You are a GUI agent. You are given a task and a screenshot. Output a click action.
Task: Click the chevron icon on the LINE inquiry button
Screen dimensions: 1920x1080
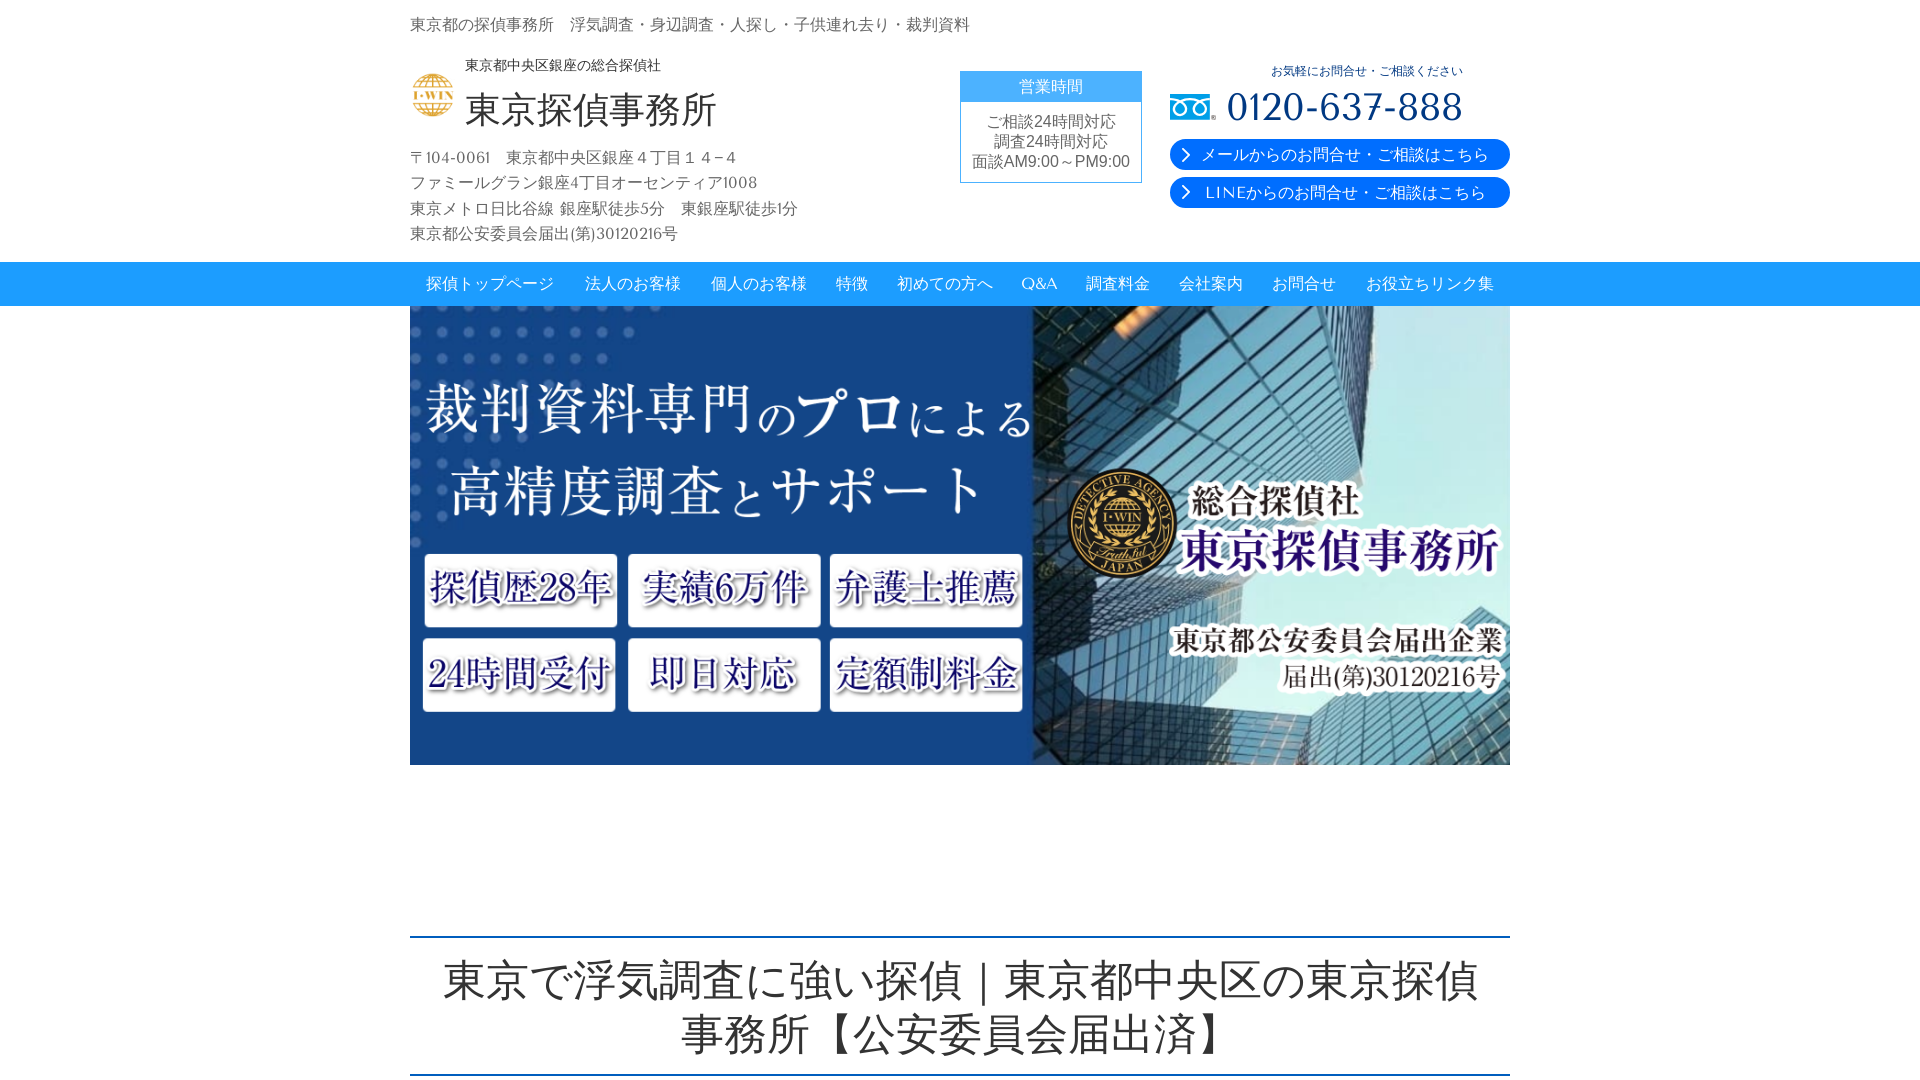[1186, 192]
